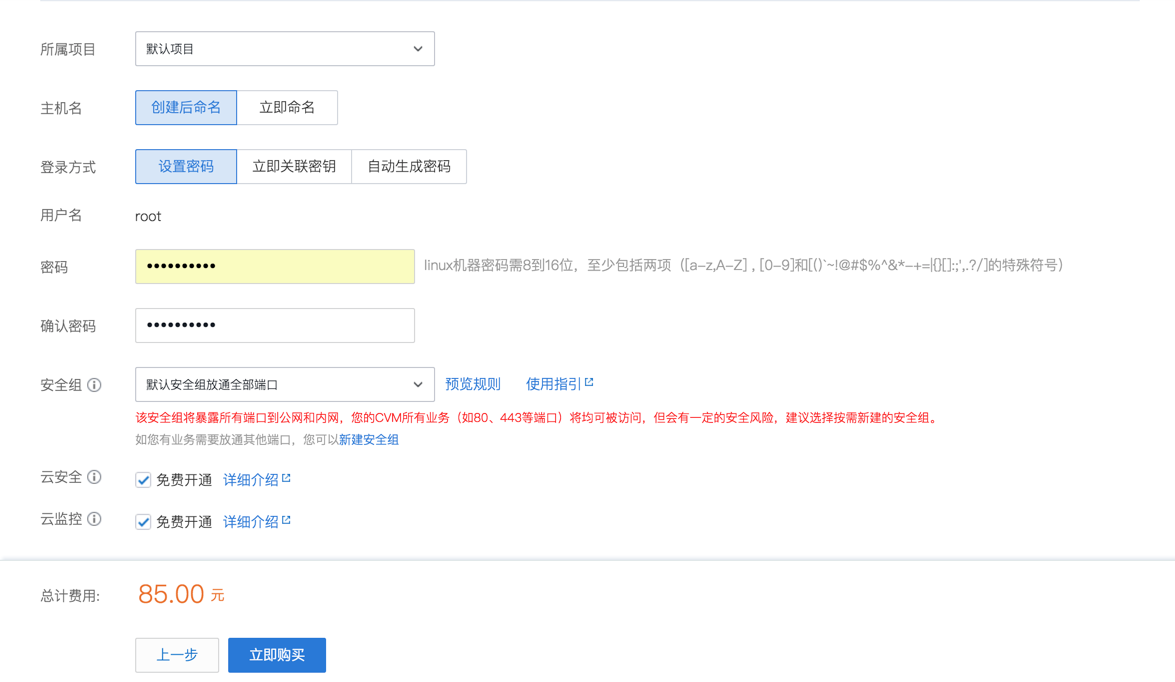Open the 预览规则 link

pyautogui.click(x=472, y=384)
